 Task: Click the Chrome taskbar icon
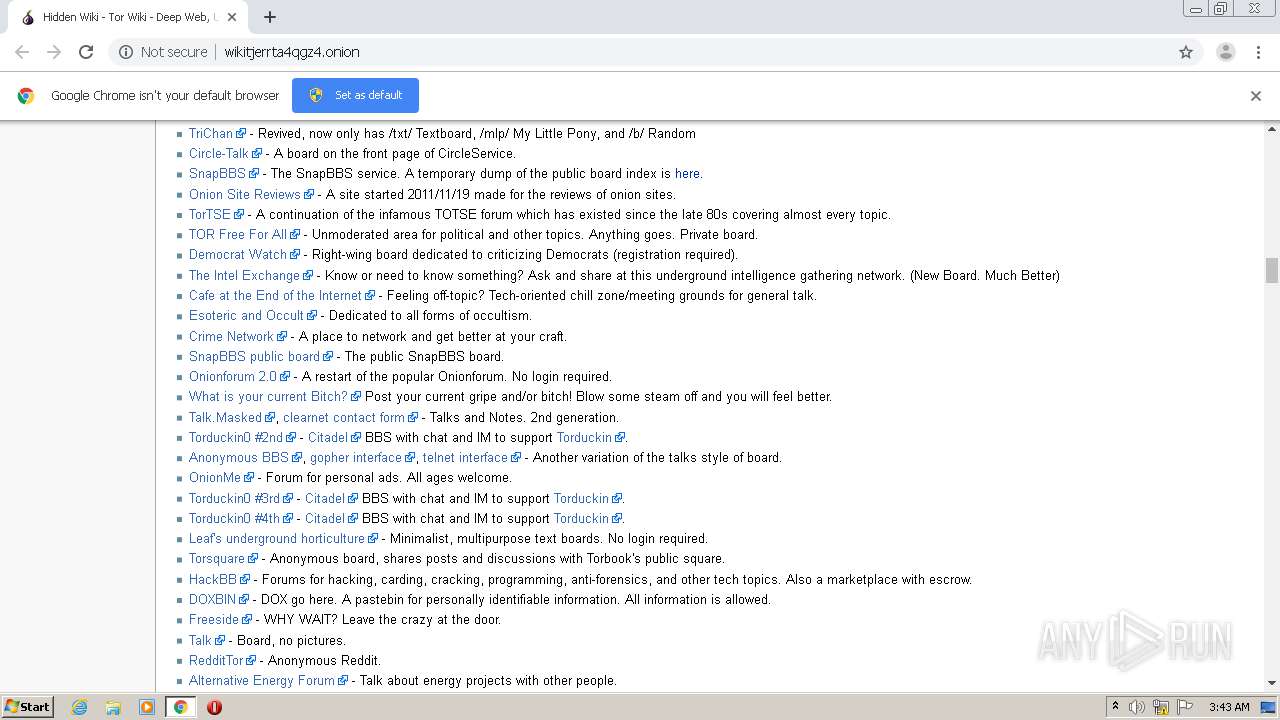tap(180, 707)
